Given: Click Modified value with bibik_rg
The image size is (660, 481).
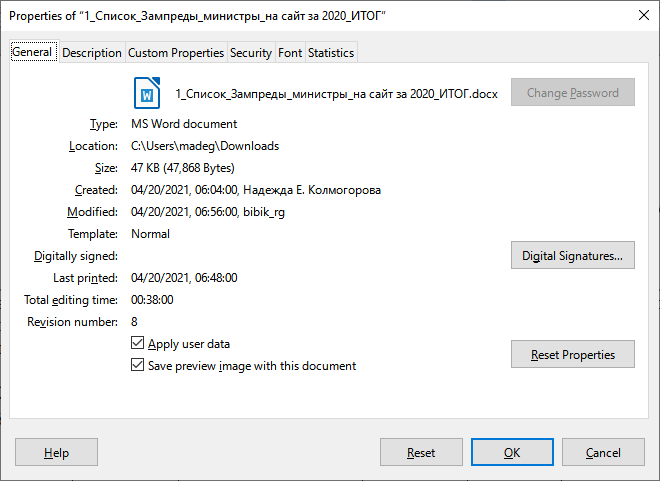Looking at the screenshot, I should click(208, 212).
